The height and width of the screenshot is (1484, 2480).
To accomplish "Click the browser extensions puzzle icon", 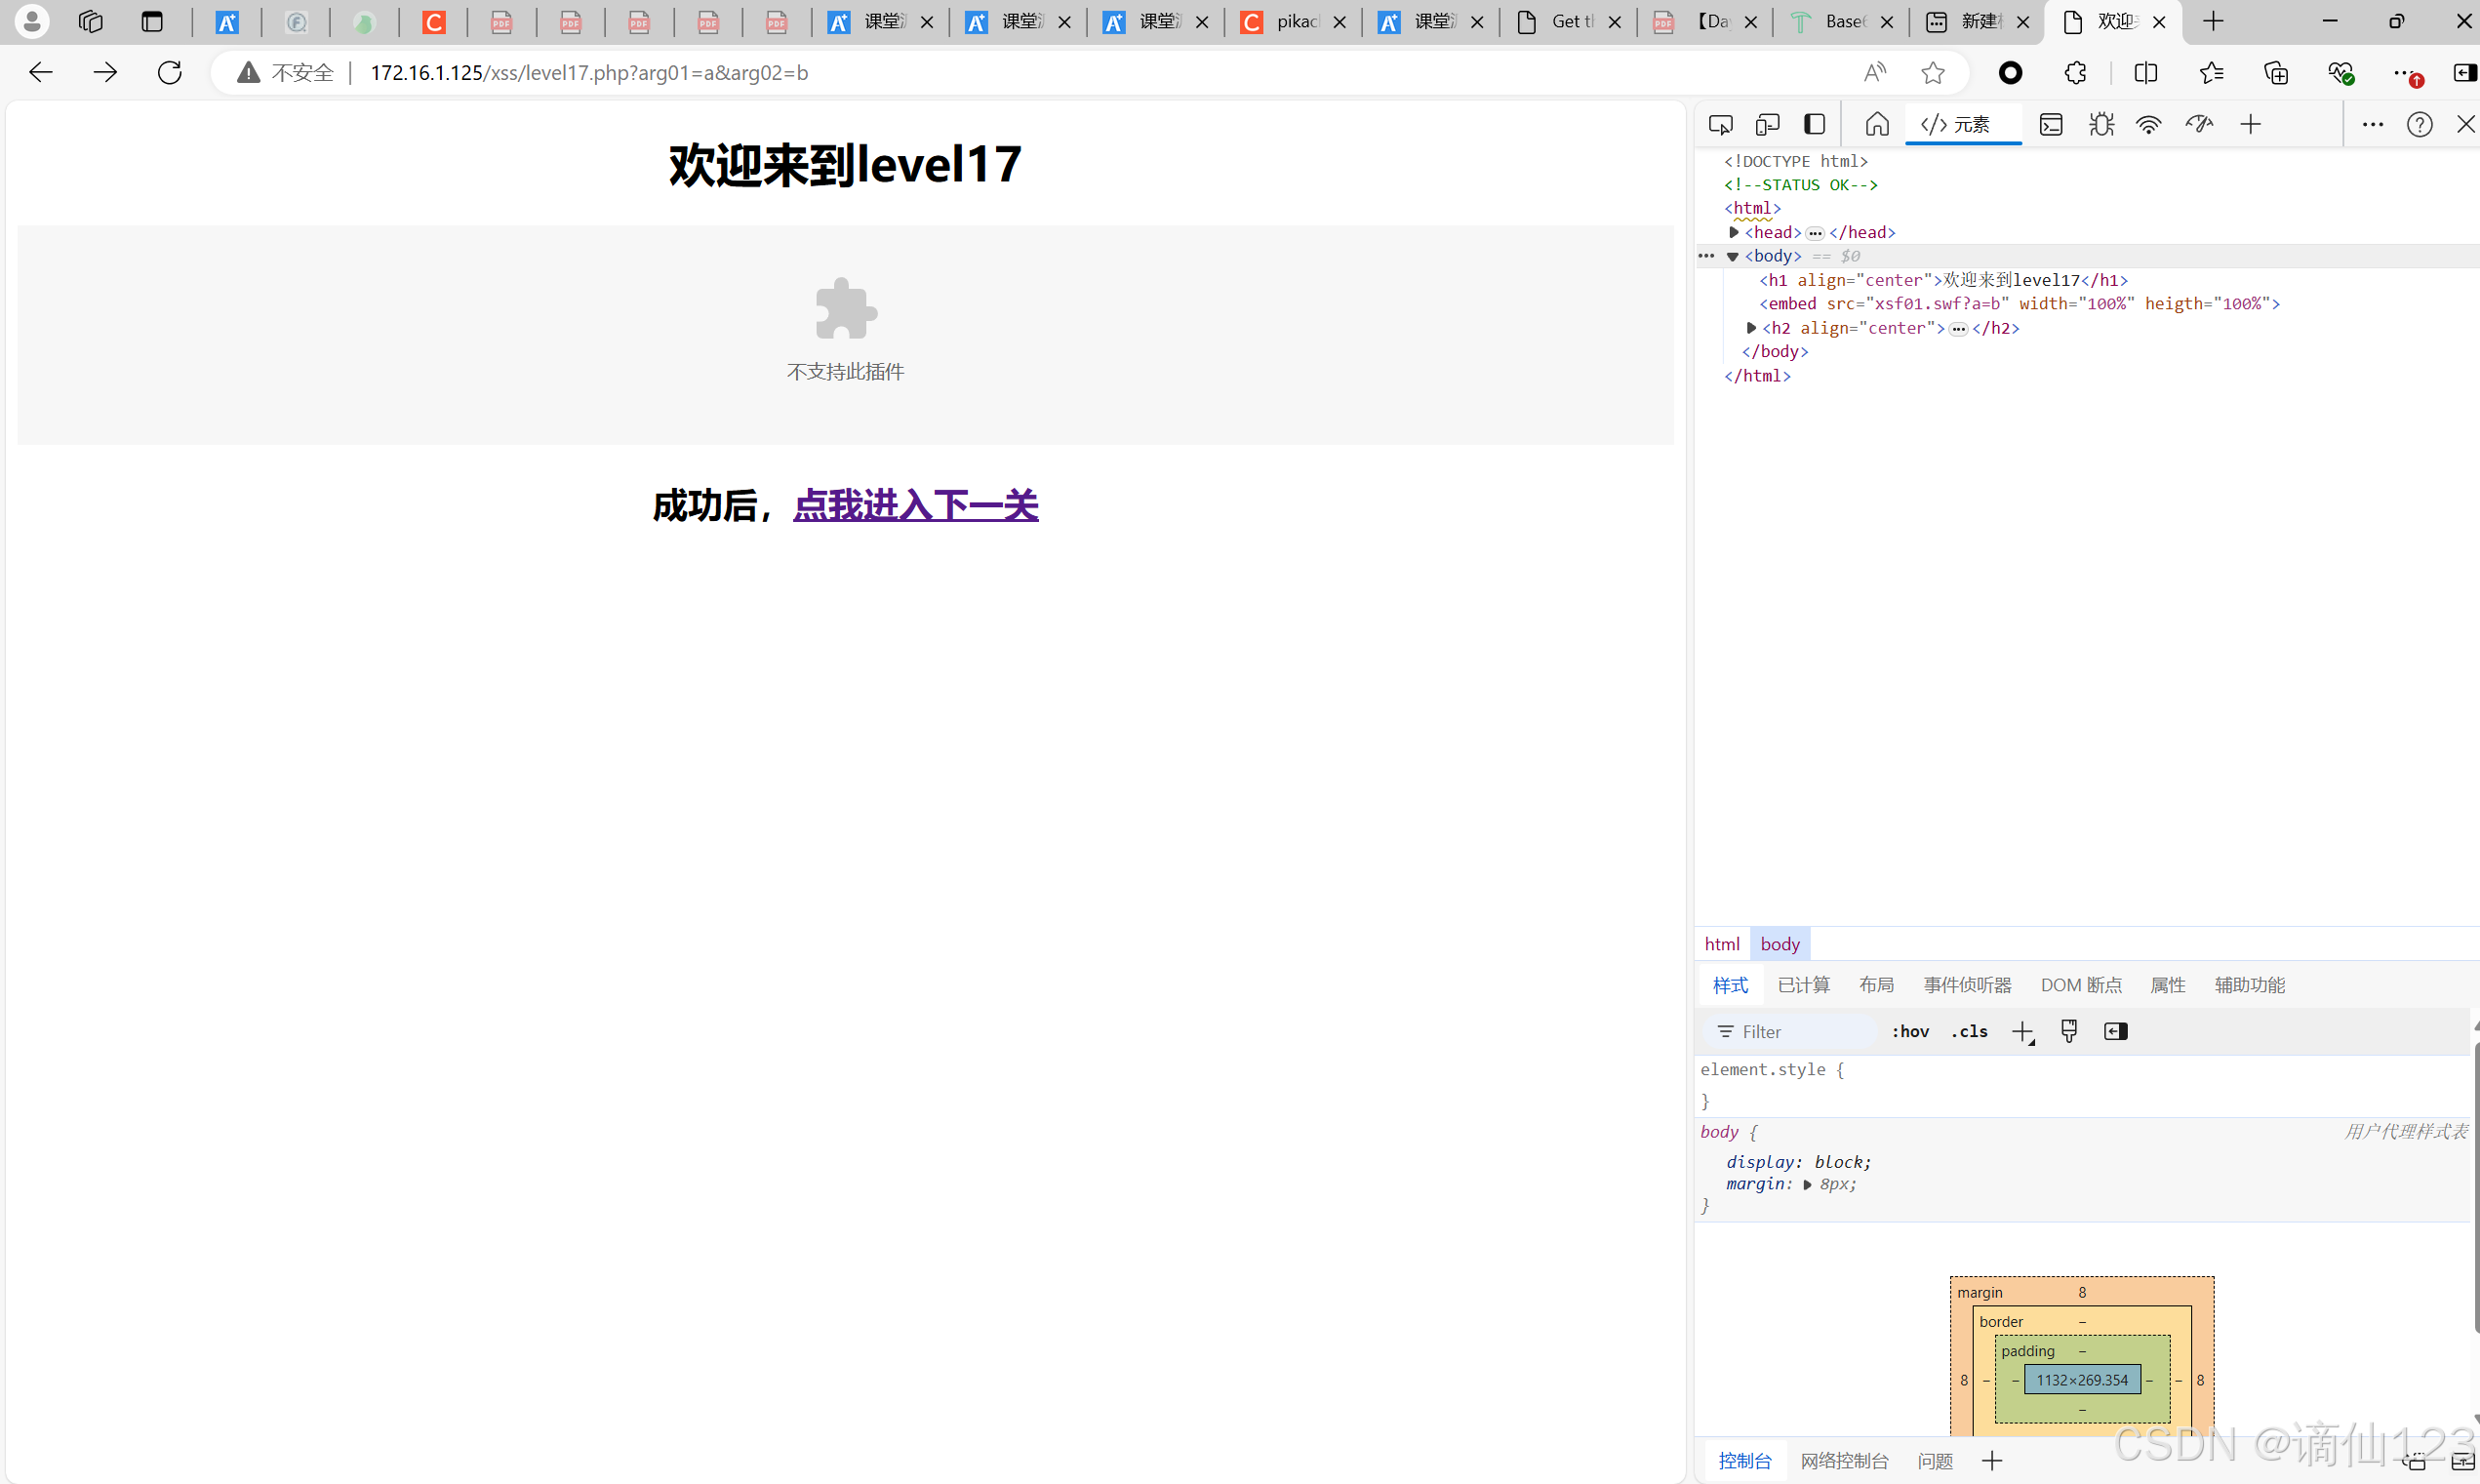I will [x=2076, y=73].
